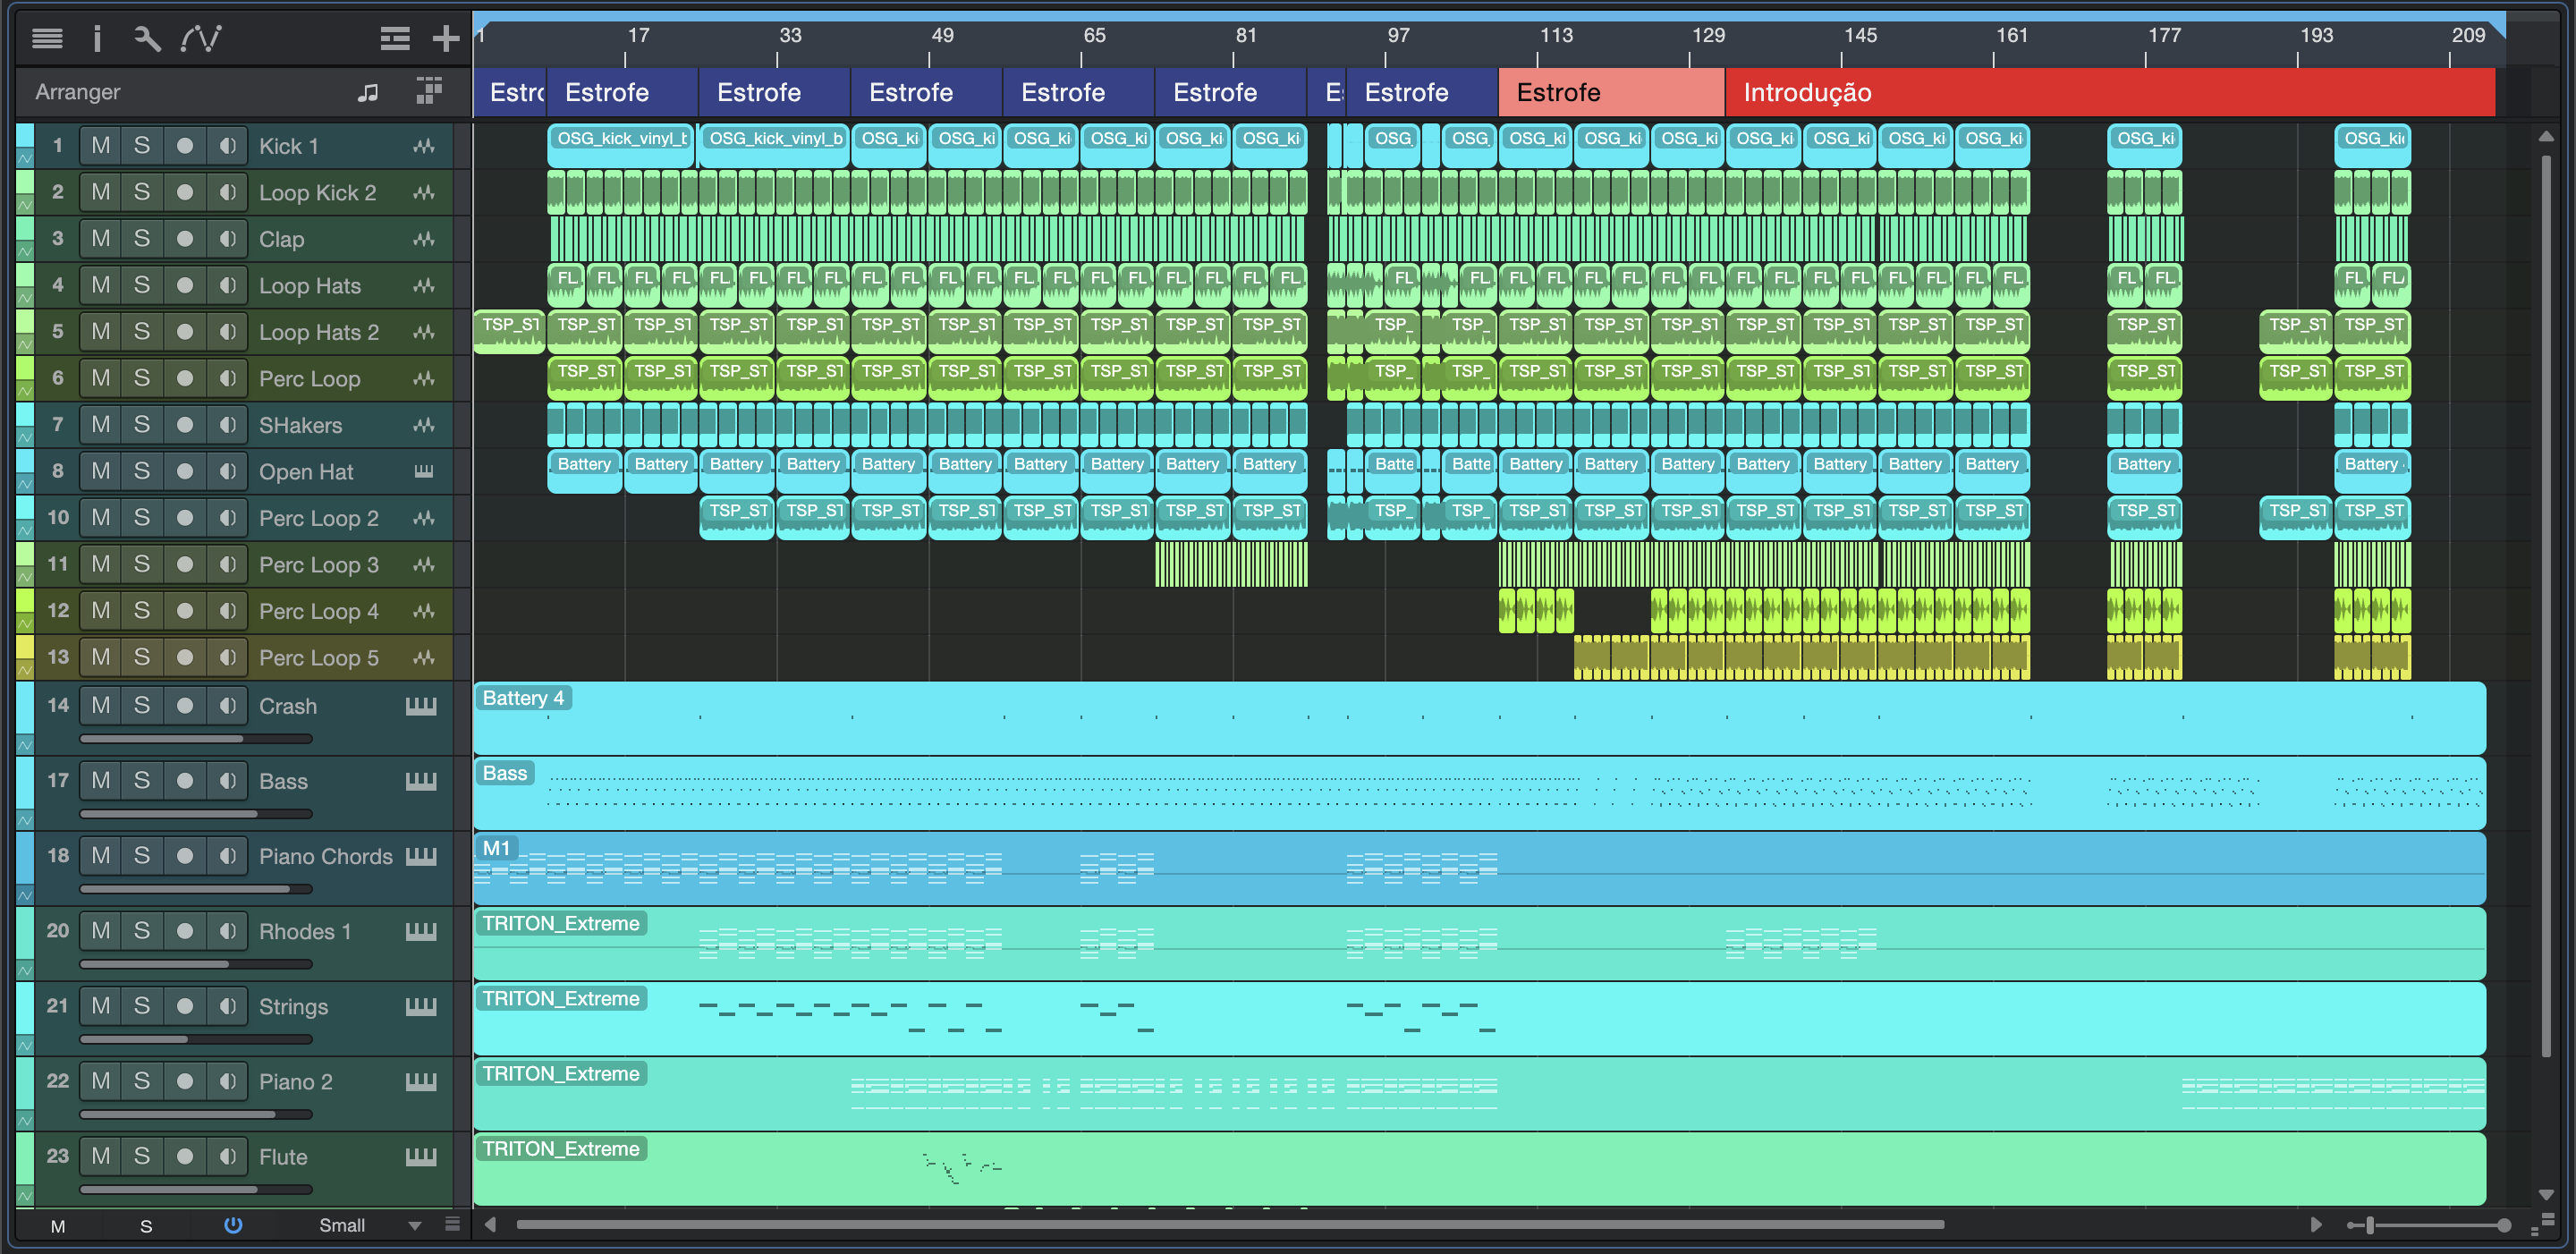The image size is (2576, 1254).
Task: Expand automation on Piano 2 track
Action: coord(25,1120)
